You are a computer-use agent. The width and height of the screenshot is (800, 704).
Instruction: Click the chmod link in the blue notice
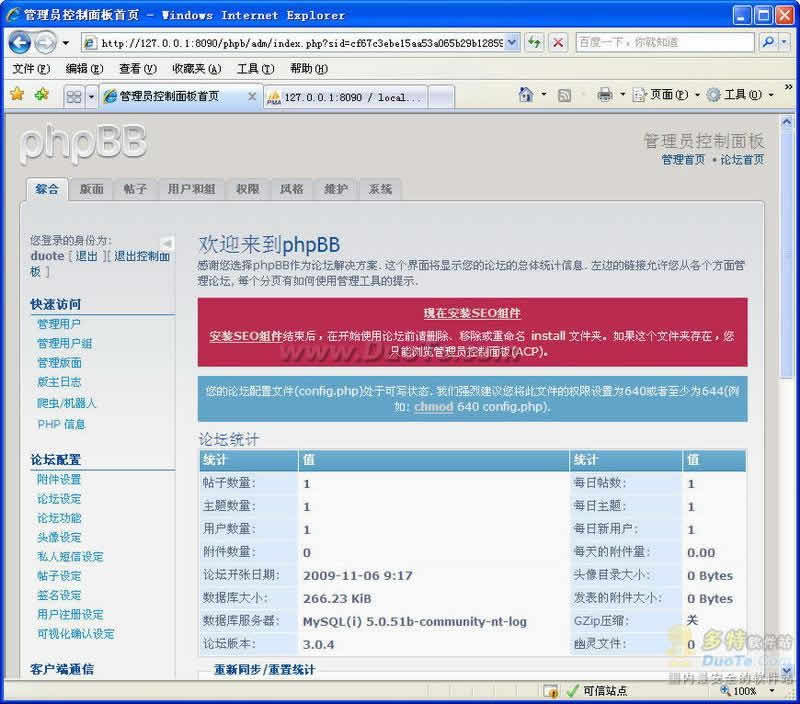[x=434, y=407]
